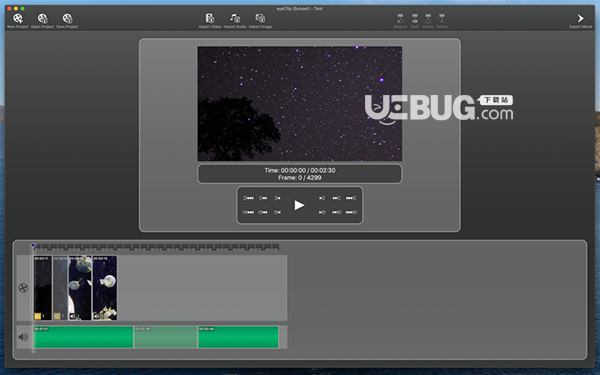
Task: Click the video track film-reel icon
Action: [23, 288]
